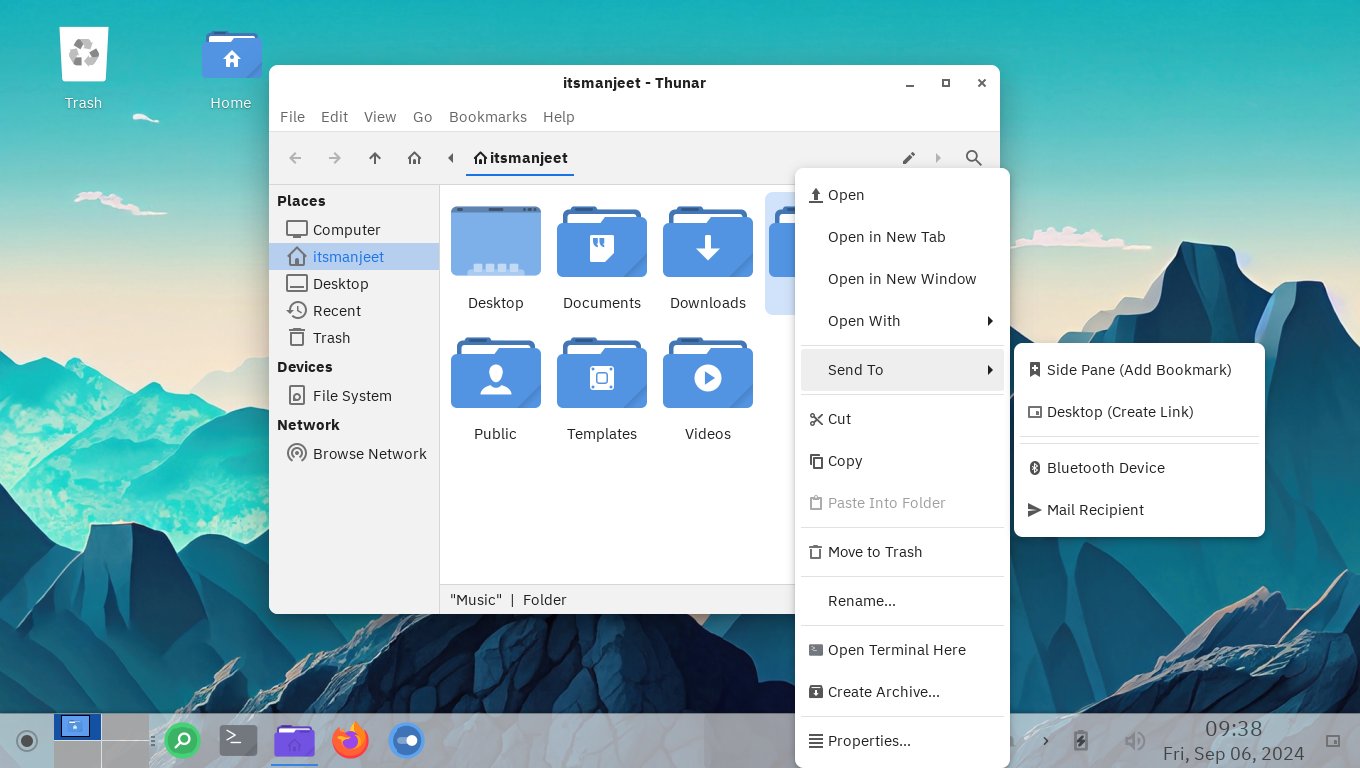Click the left path-scroll arrow in location bar
Viewport: 1360px width, 768px height.
(451, 158)
